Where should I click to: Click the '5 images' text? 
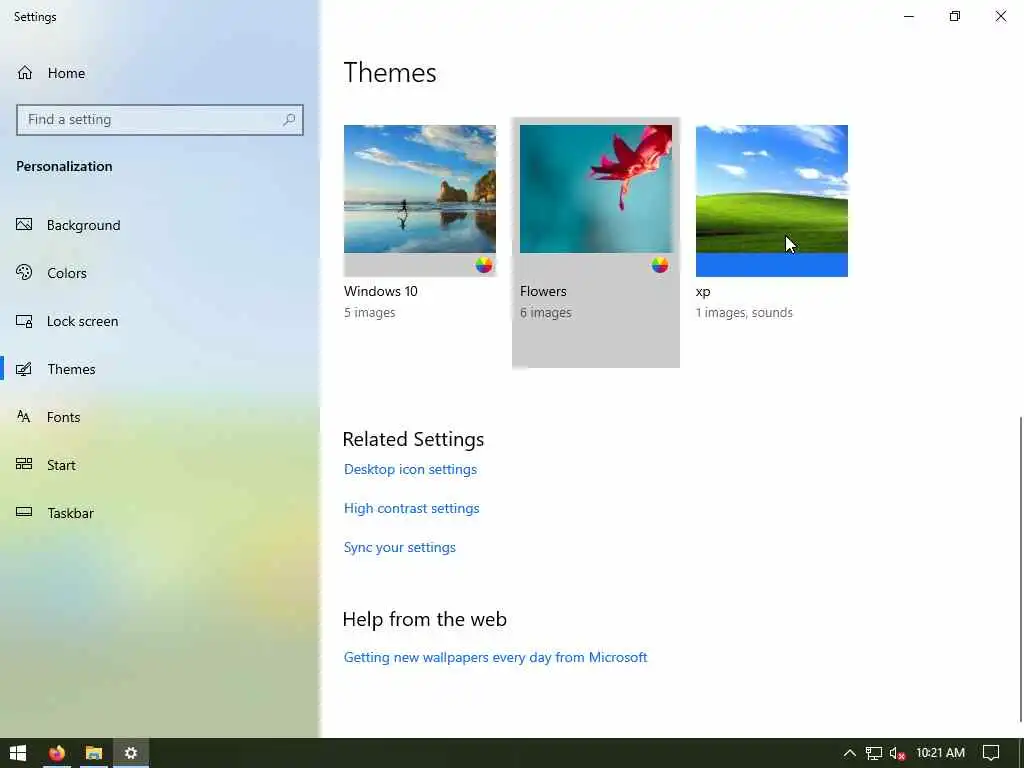coord(370,313)
